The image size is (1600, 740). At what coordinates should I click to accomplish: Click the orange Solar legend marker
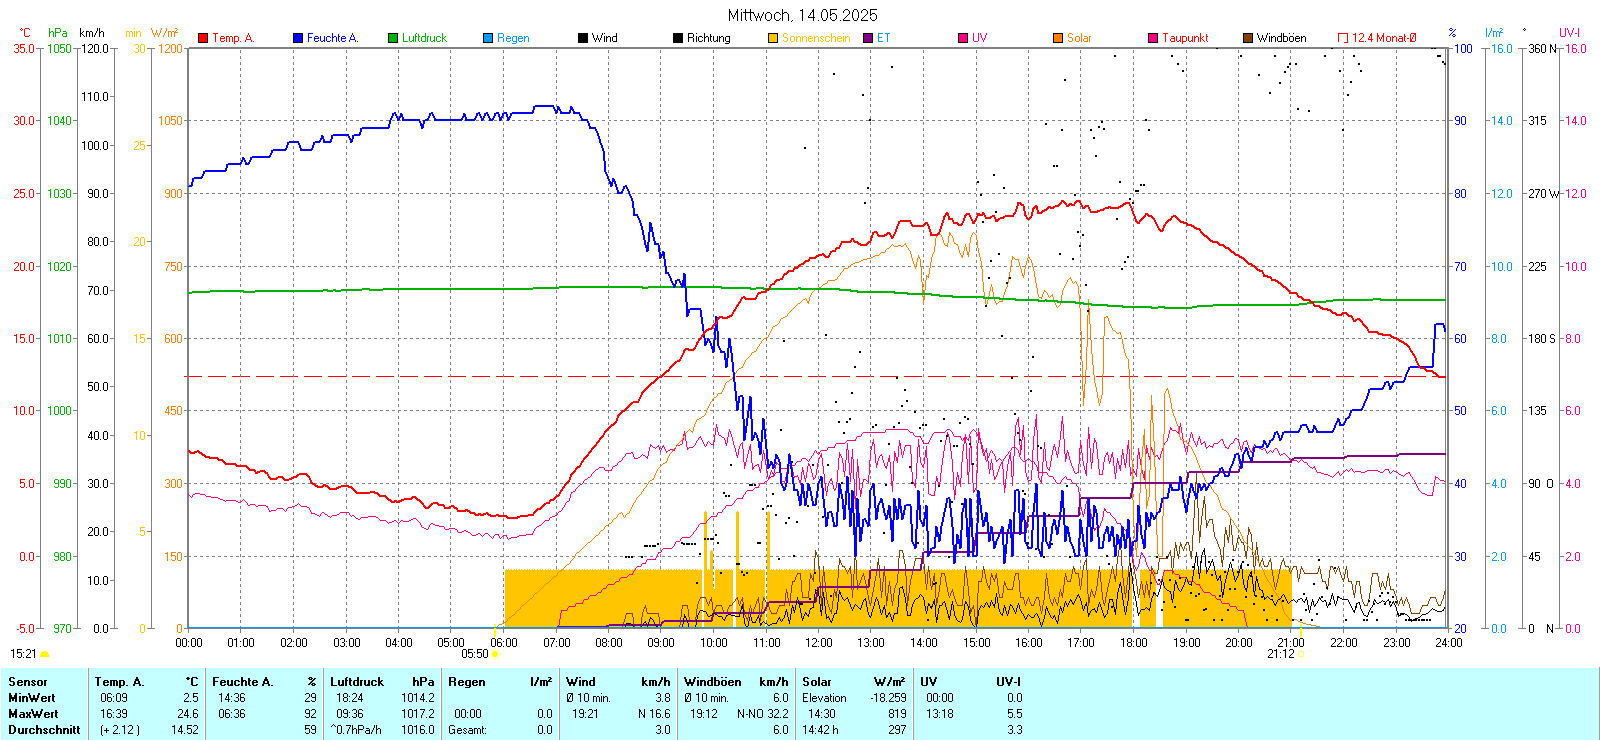tap(1058, 38)
